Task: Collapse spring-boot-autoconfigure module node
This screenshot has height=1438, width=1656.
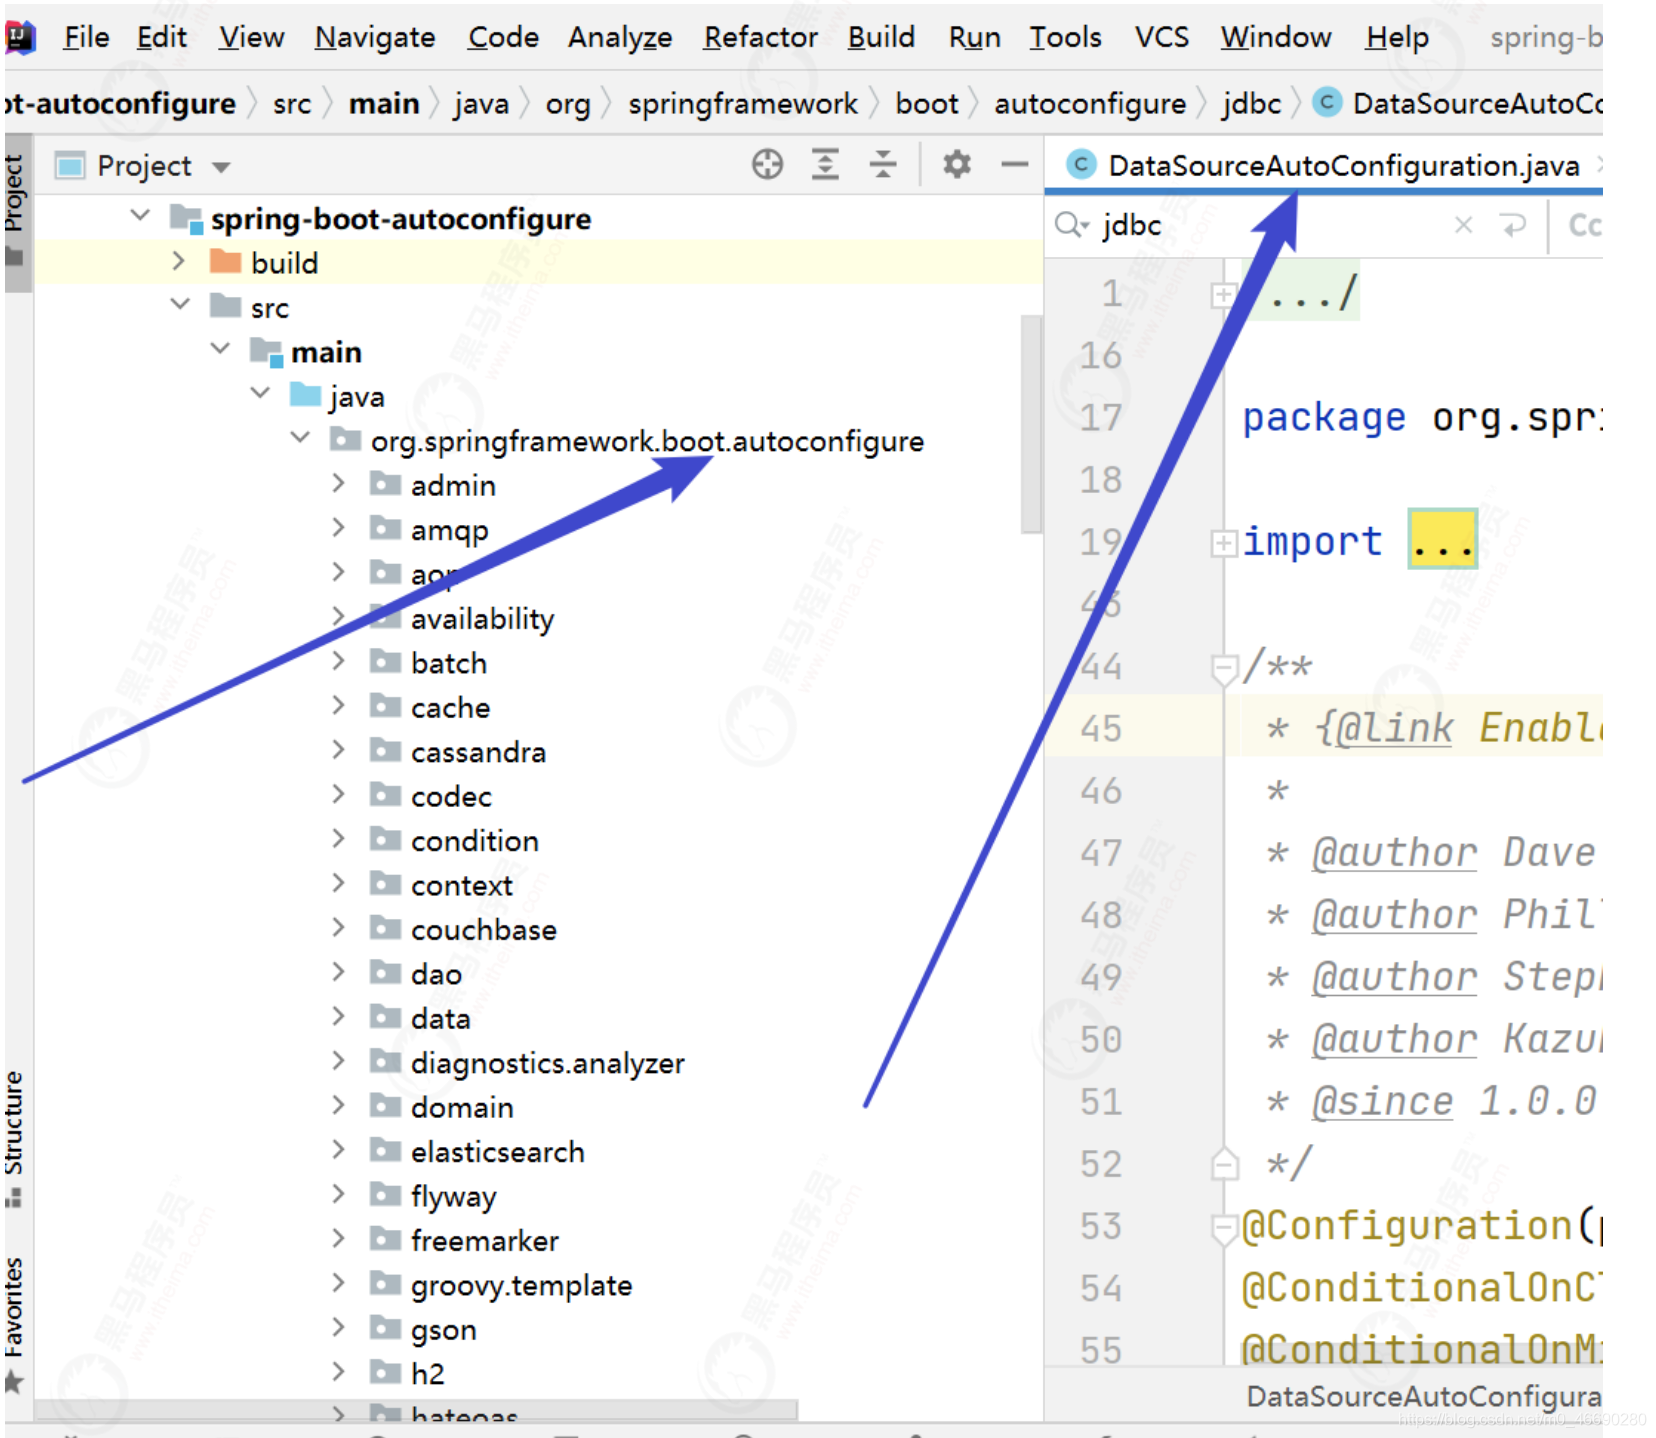Action: coord(140,216)
